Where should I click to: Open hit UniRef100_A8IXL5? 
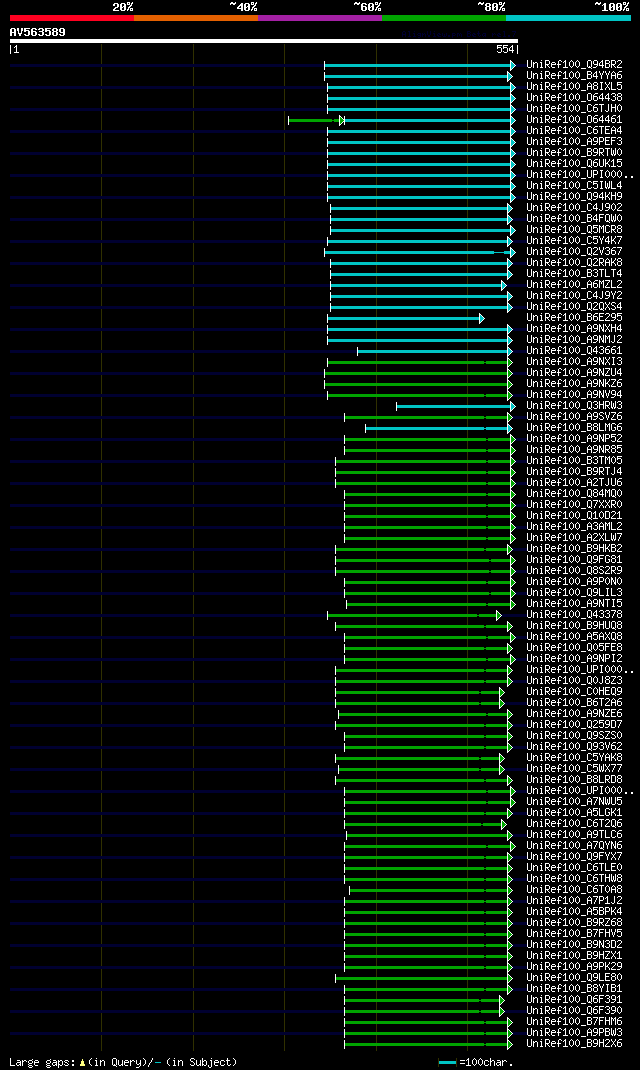(574, 87)
